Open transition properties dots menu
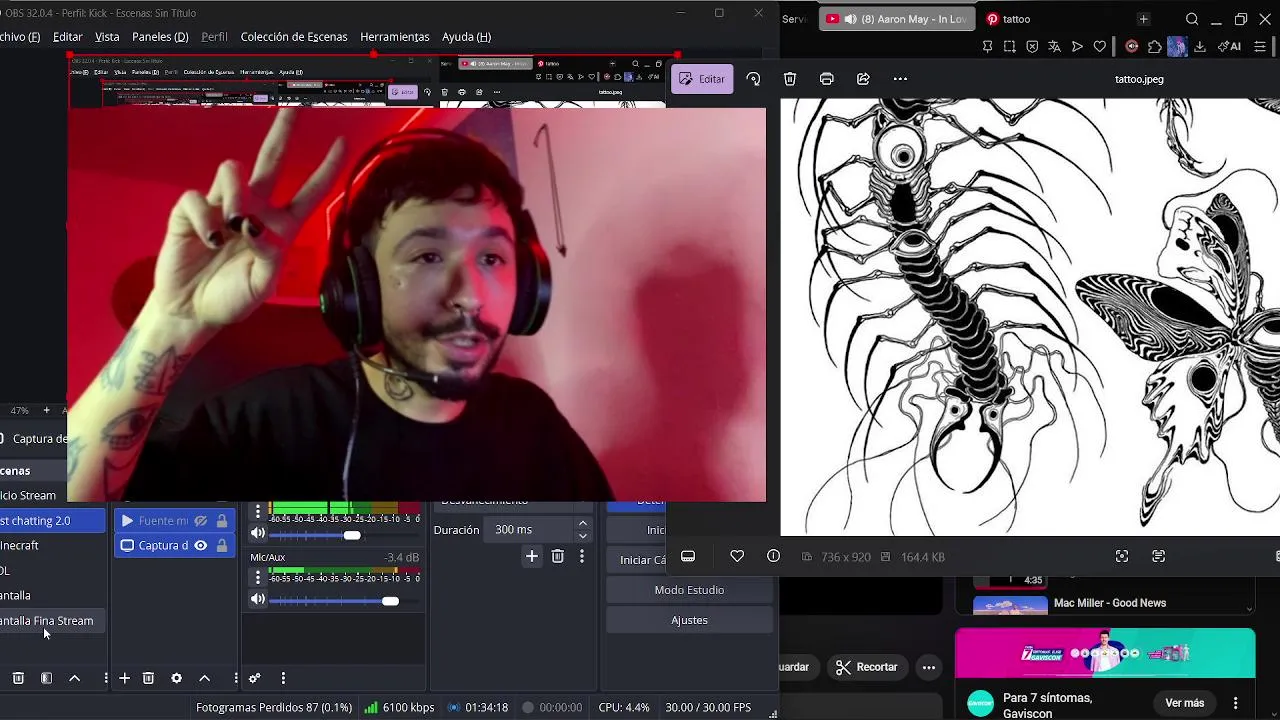 coord(582,556)
